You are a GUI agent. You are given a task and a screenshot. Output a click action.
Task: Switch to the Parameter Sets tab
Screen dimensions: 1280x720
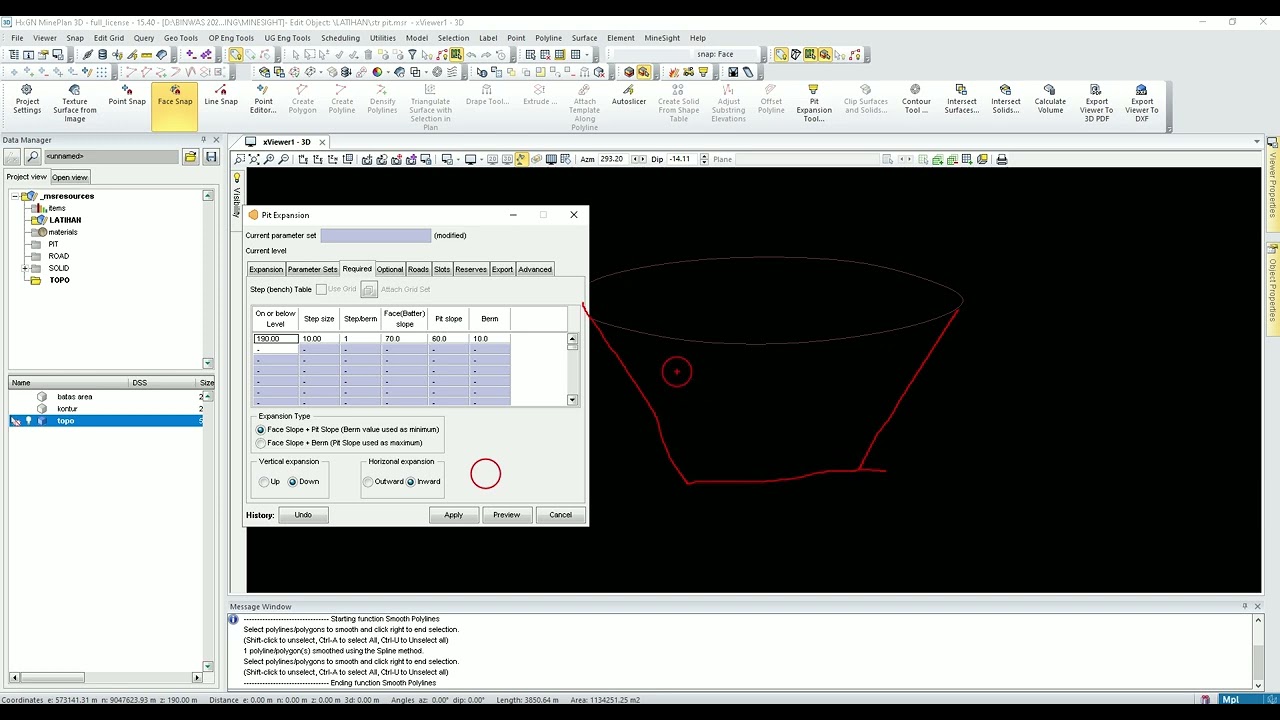(x=312, y=269)
